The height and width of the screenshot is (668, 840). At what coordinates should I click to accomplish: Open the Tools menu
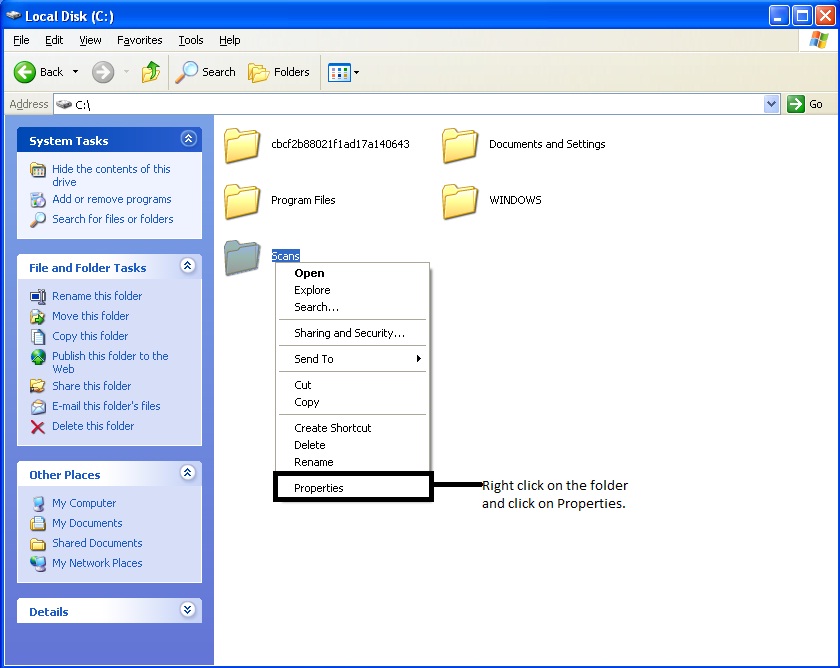pyautogui.click(x=190, y=40)
